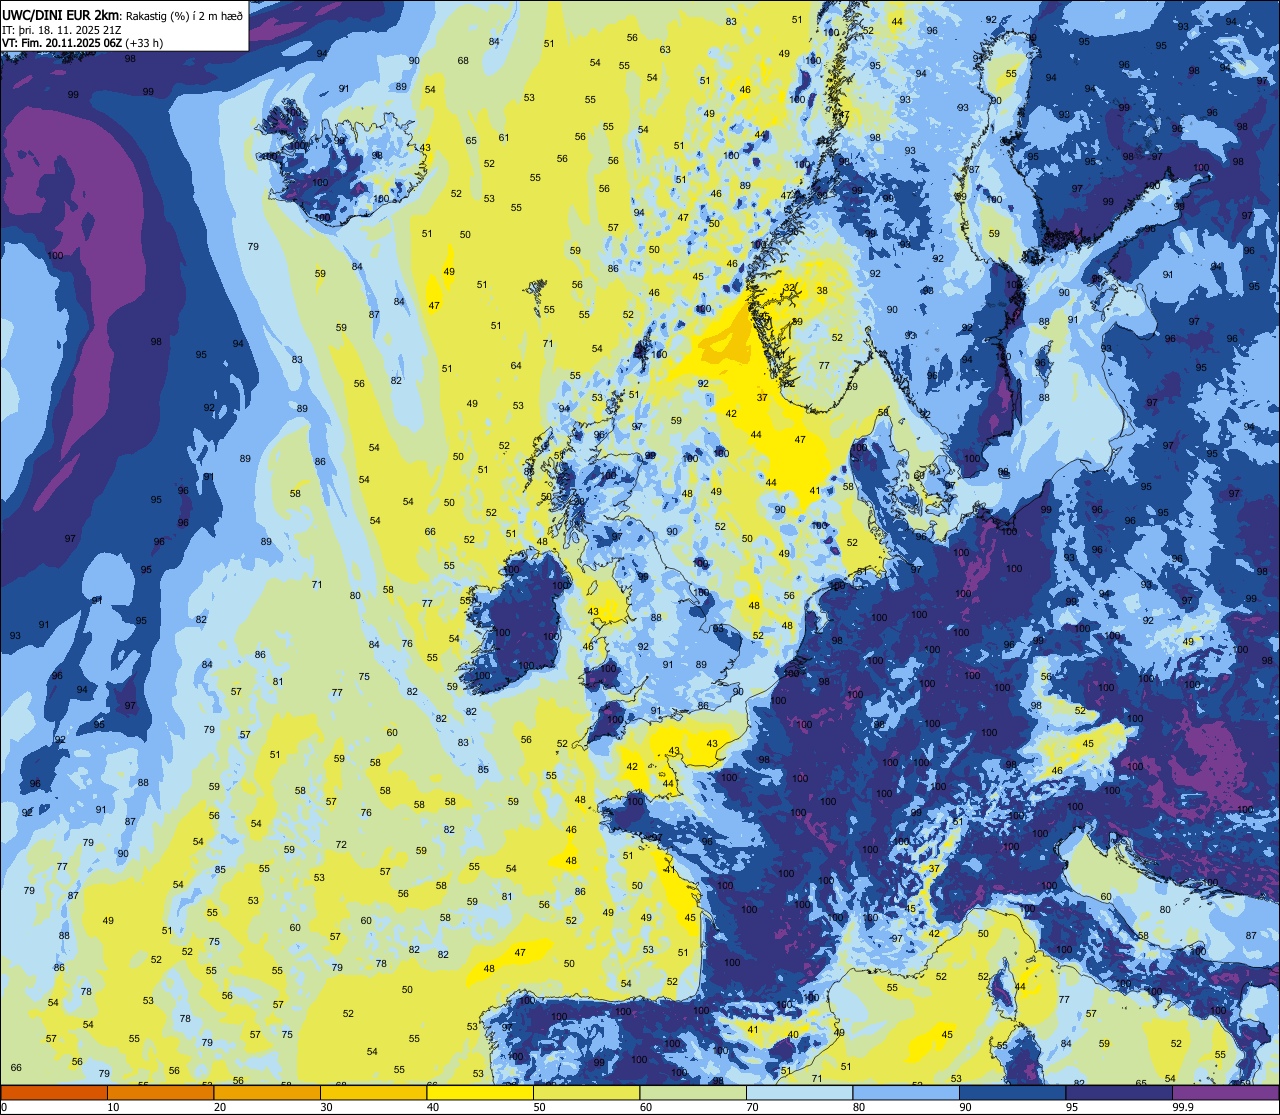1280x1115 pixels.
Task: Select the 0–10% dark orange legend swatch
Action: pyautogui.click(x=54, y=1093)
